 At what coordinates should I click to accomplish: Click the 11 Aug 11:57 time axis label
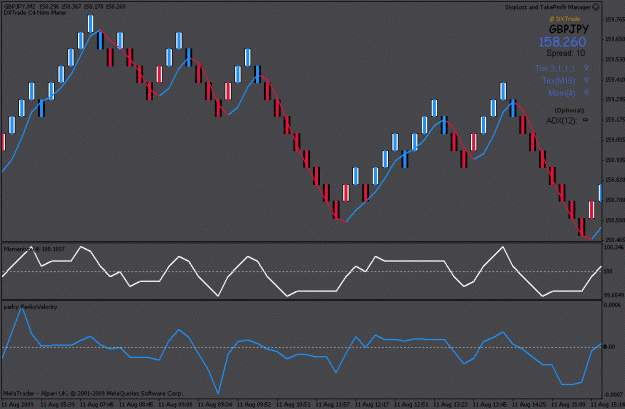(333, 405)
